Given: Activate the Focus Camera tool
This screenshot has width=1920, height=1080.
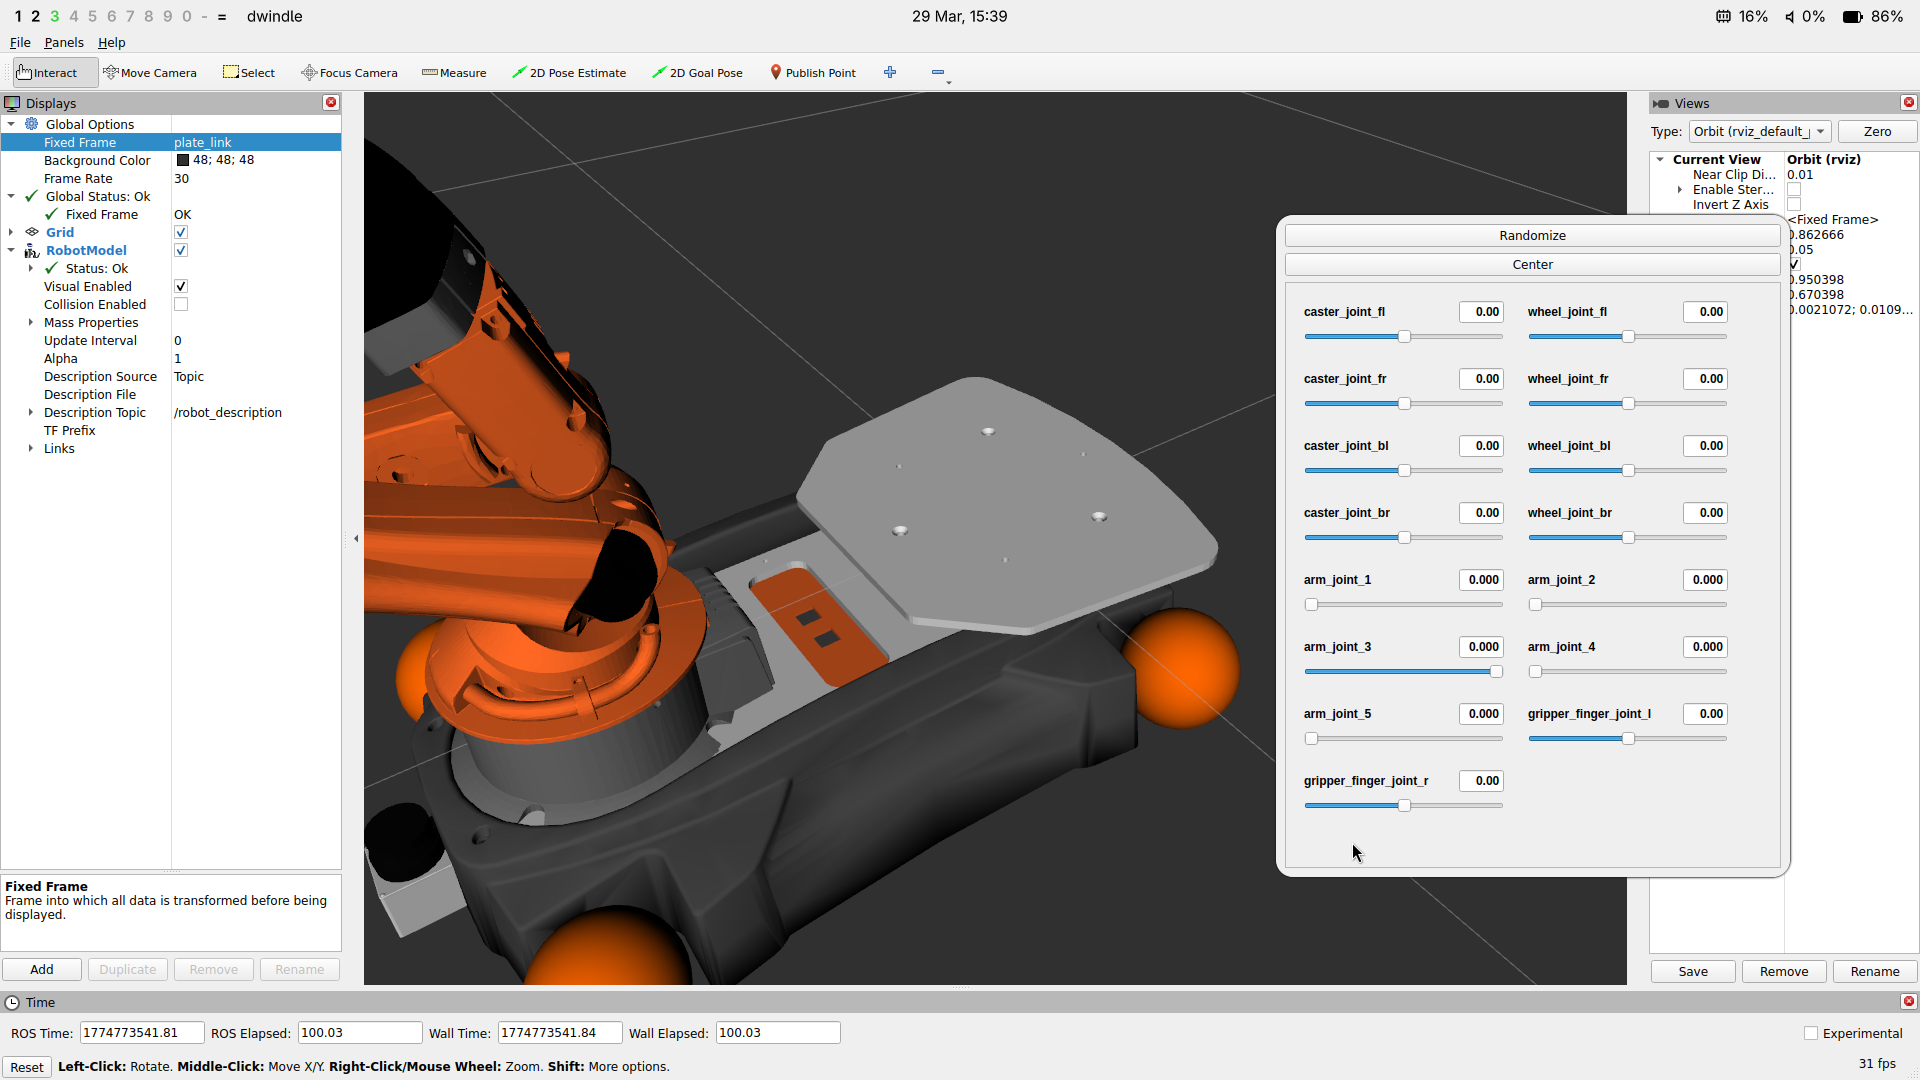Looking at the screenshot, I should coord(349,72).
